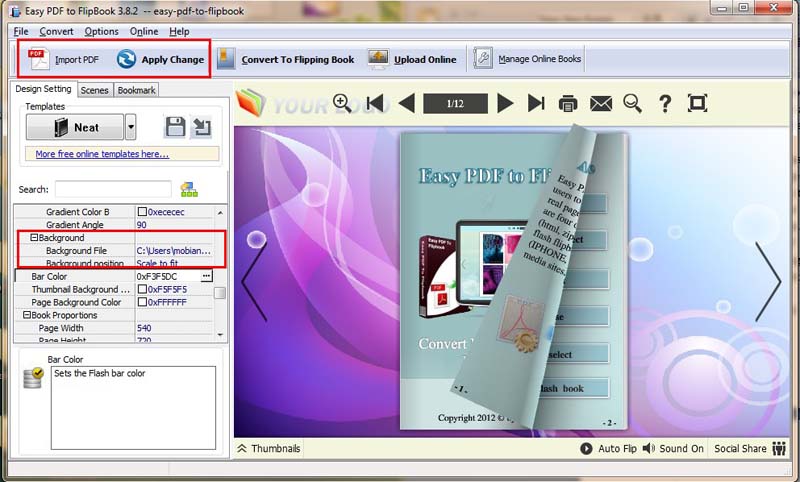Image resolution: width=800 pixels, height=482 pixels.
Task: Click the search magnifier icon in preview
Action: click(x=633, y=104)
